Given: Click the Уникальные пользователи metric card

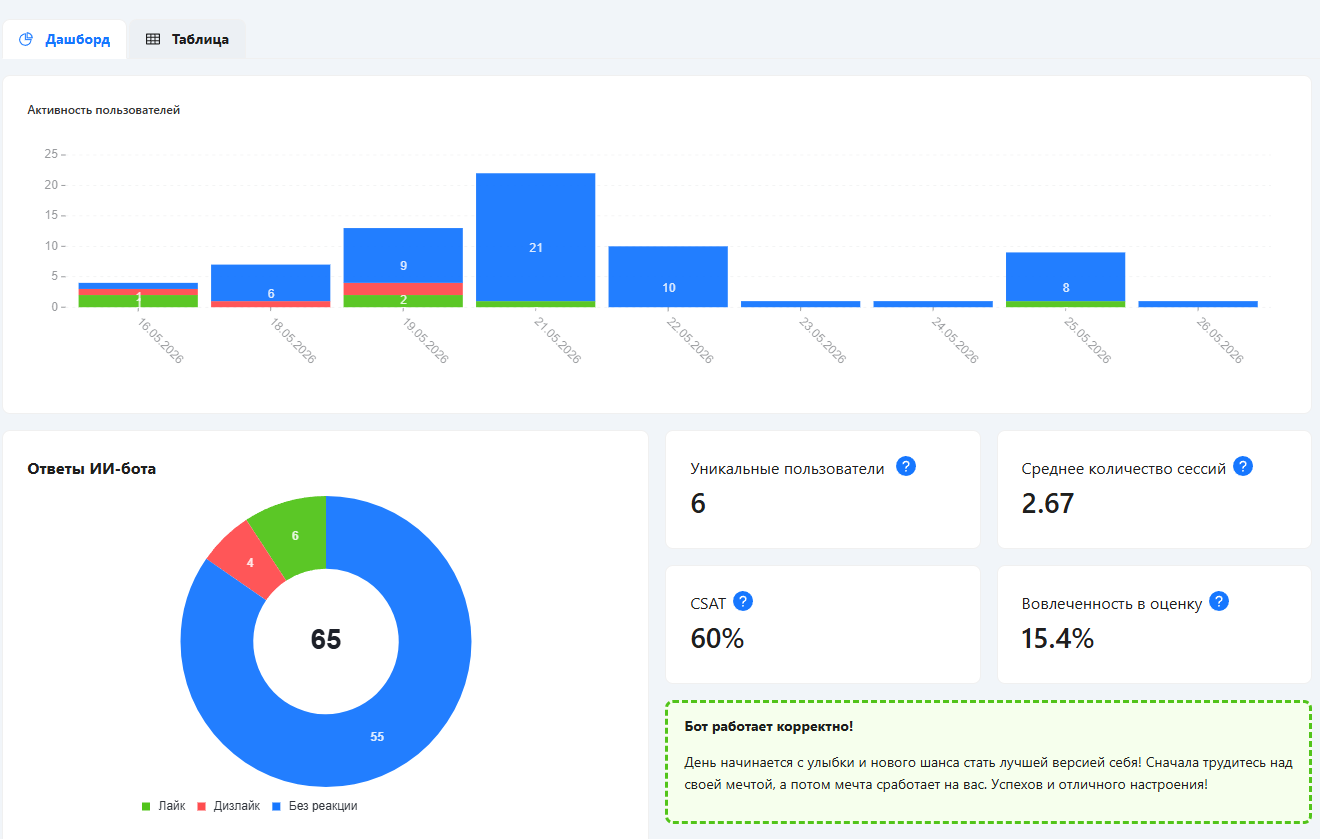Looking at the screenshot, I should tap(823, 489).
